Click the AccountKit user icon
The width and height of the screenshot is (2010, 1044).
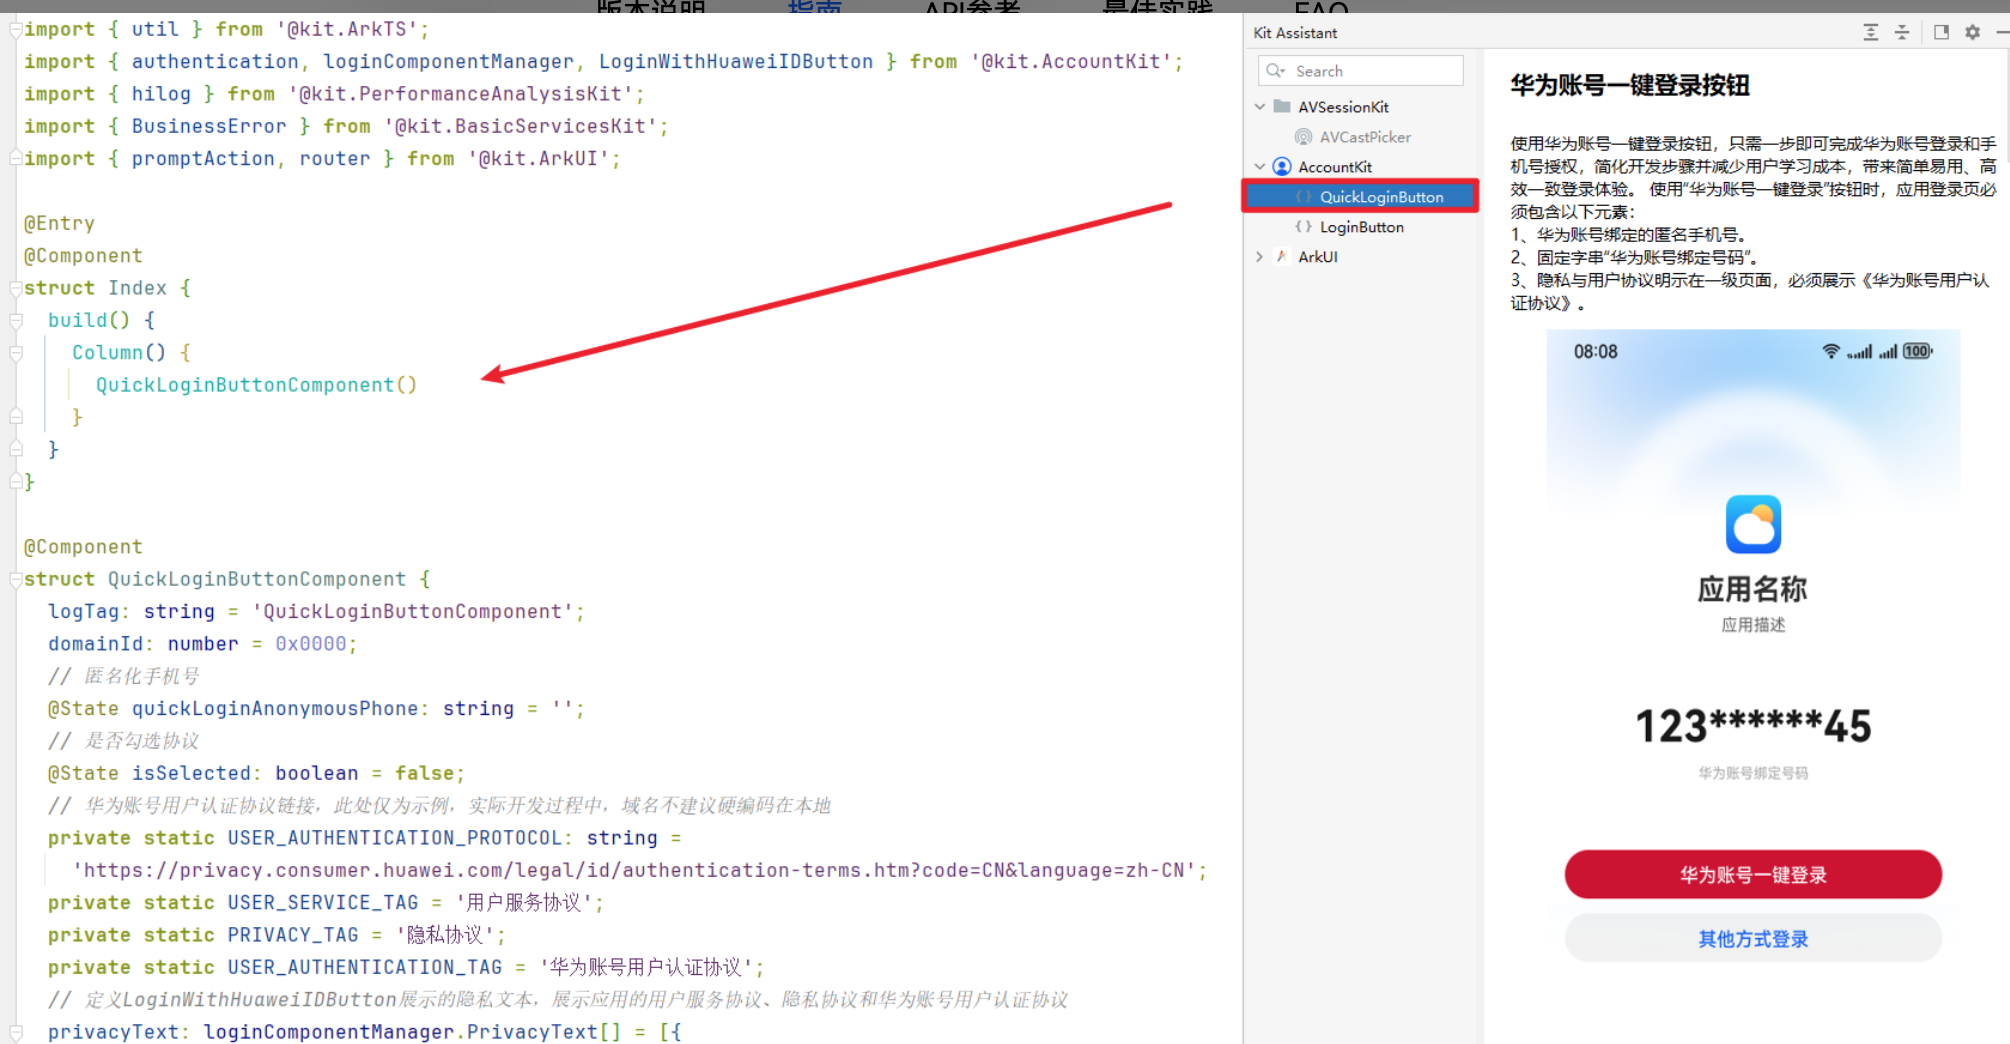(1282, 167)
